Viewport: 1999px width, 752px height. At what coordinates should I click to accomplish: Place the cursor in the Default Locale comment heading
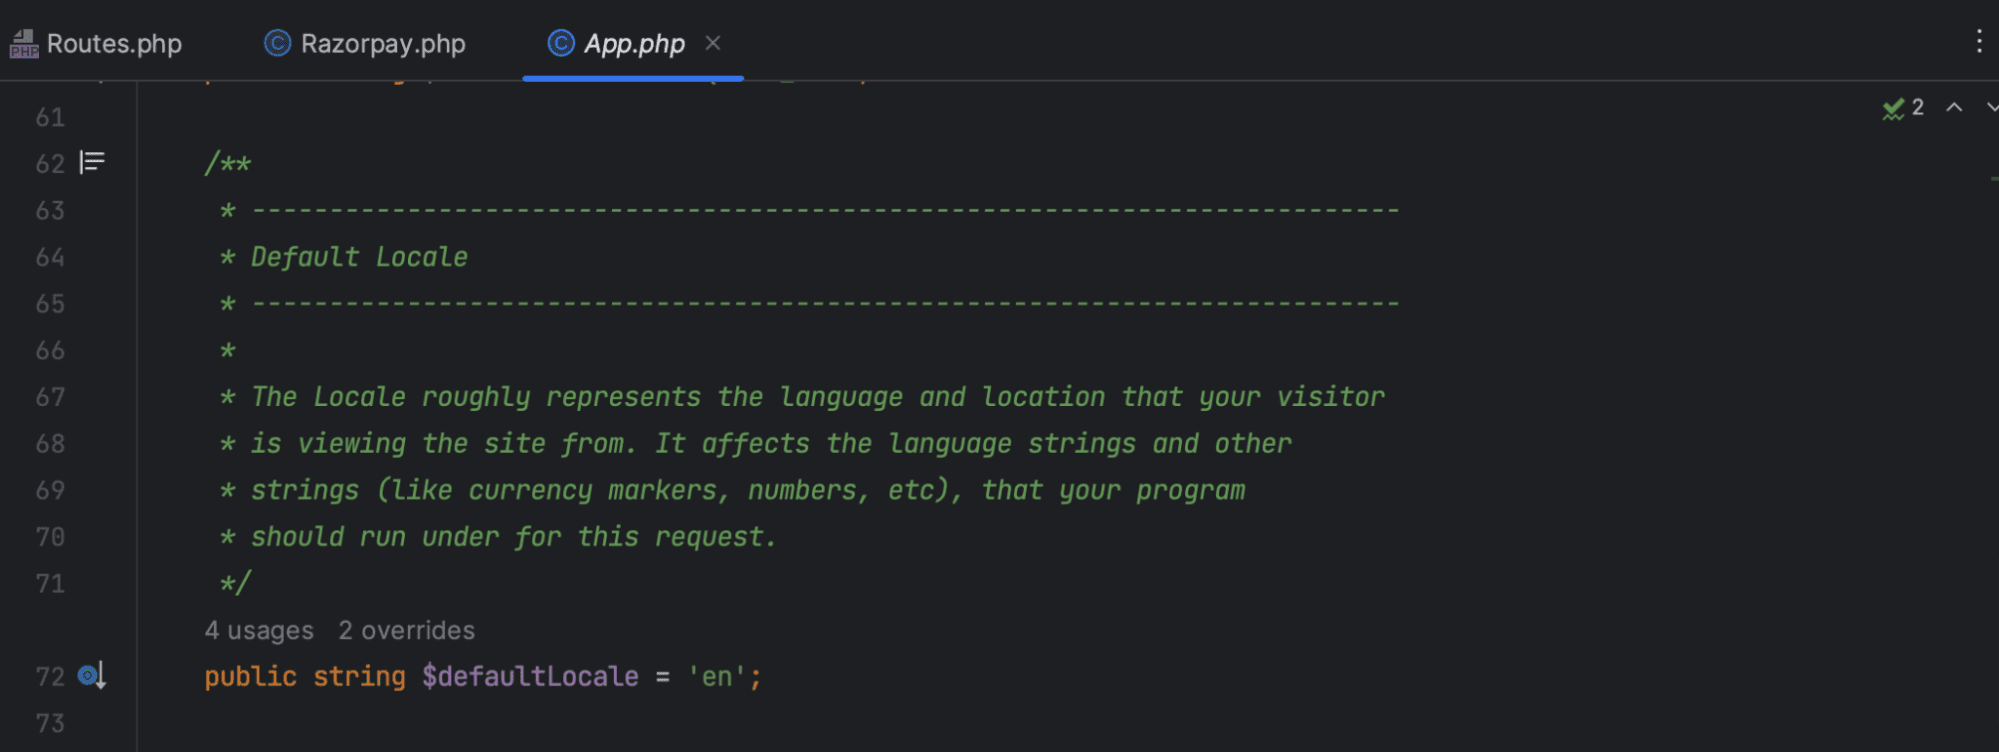coord(359,257)
